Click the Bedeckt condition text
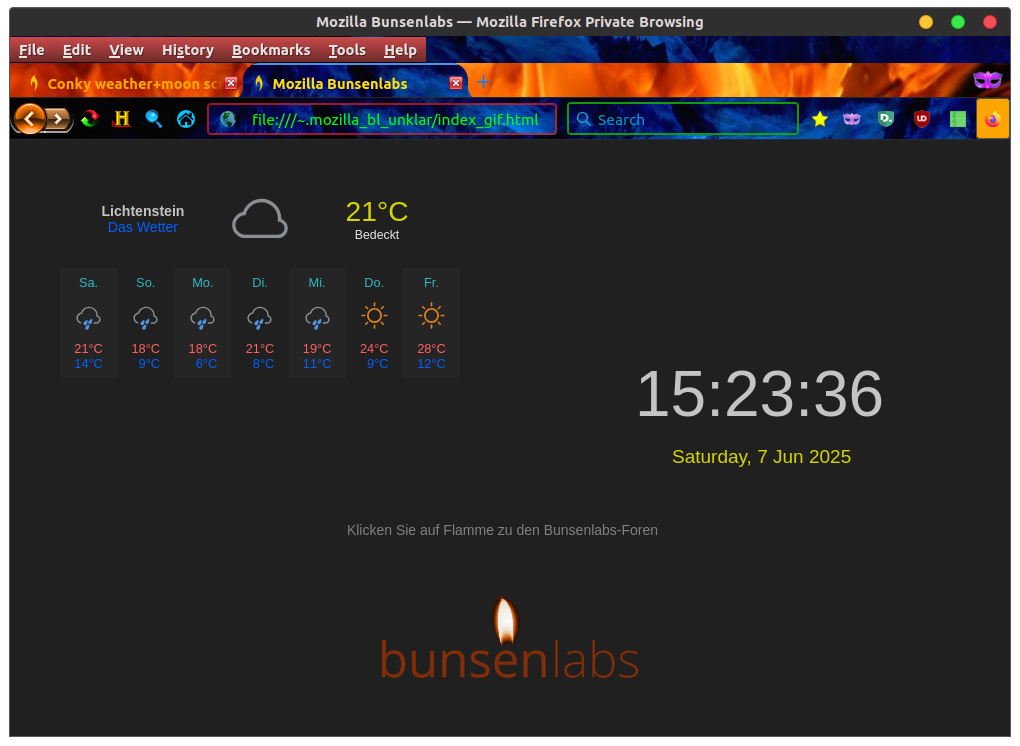 (377, 235)
